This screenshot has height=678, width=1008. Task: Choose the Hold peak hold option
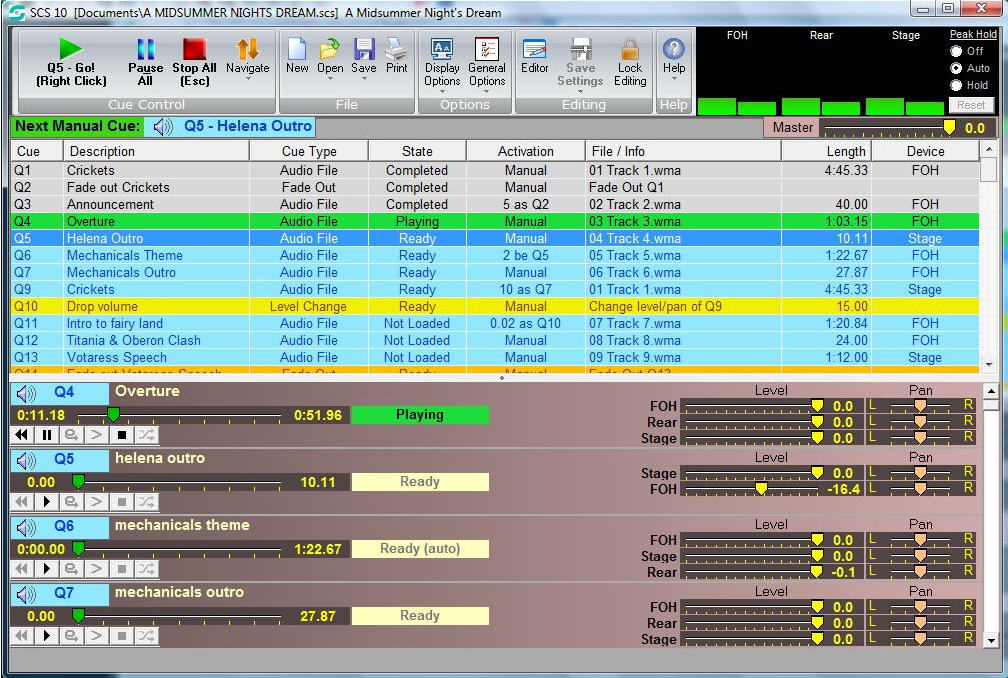pos(957,85)
